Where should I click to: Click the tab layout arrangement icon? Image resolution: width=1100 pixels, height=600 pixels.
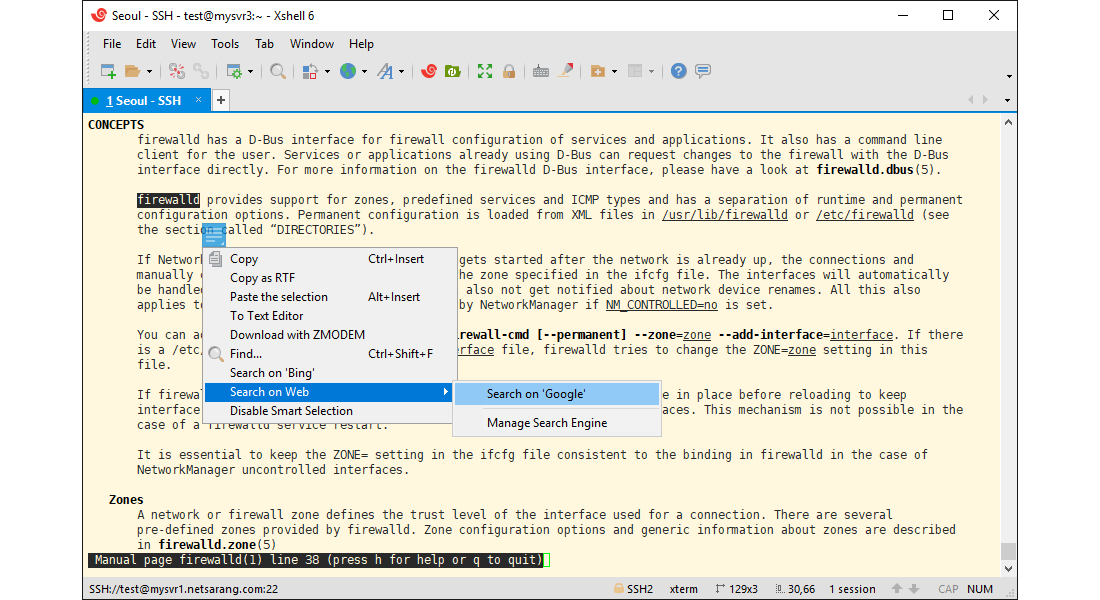point(635,71)
